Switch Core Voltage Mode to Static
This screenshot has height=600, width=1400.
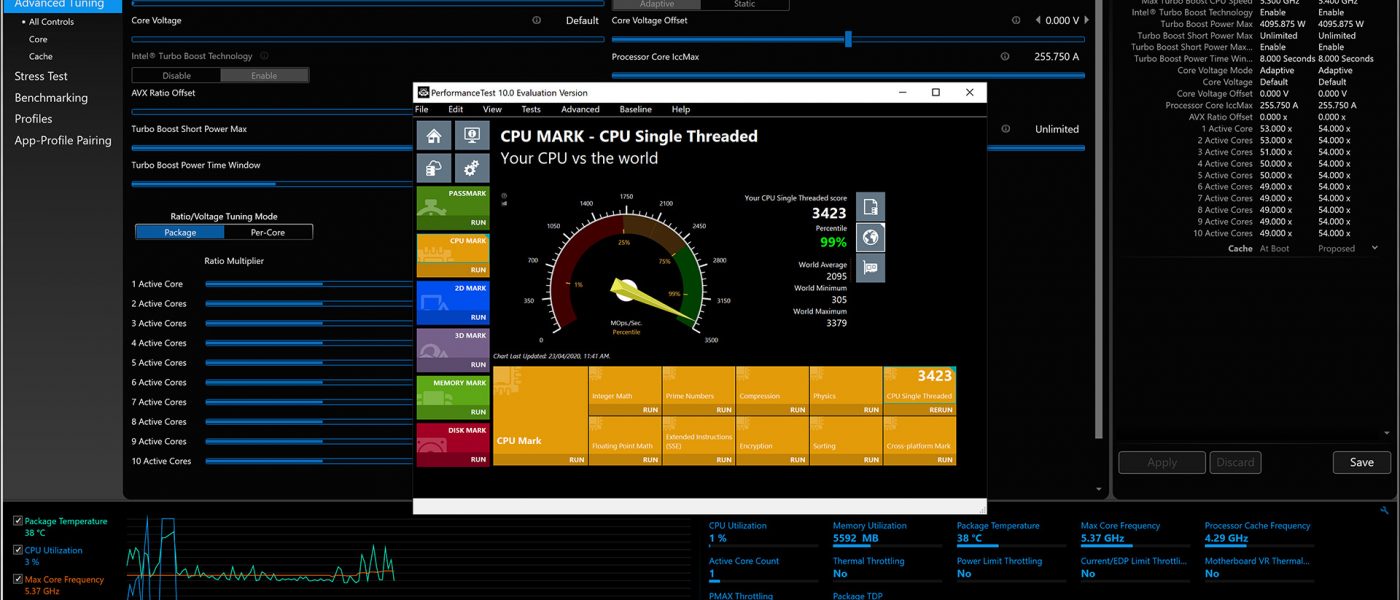(x=744, y=4)
